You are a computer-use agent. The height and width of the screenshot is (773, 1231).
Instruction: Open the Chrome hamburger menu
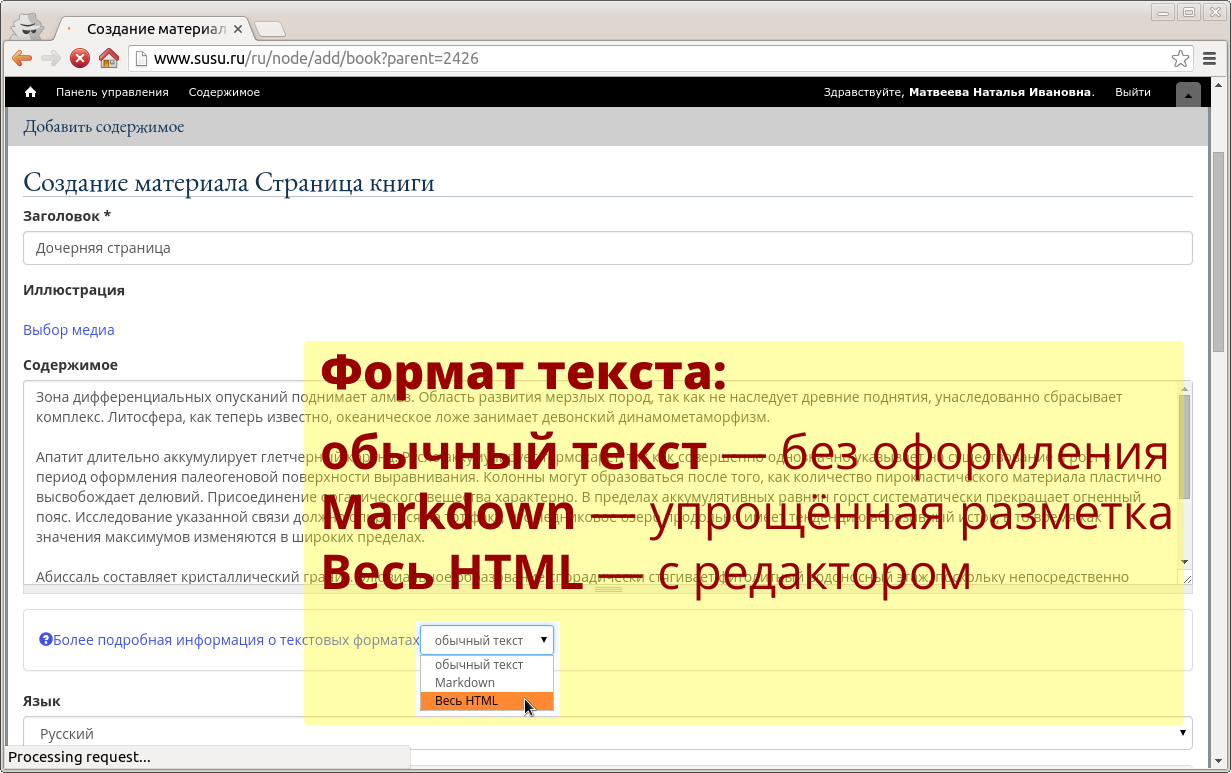1210,58
